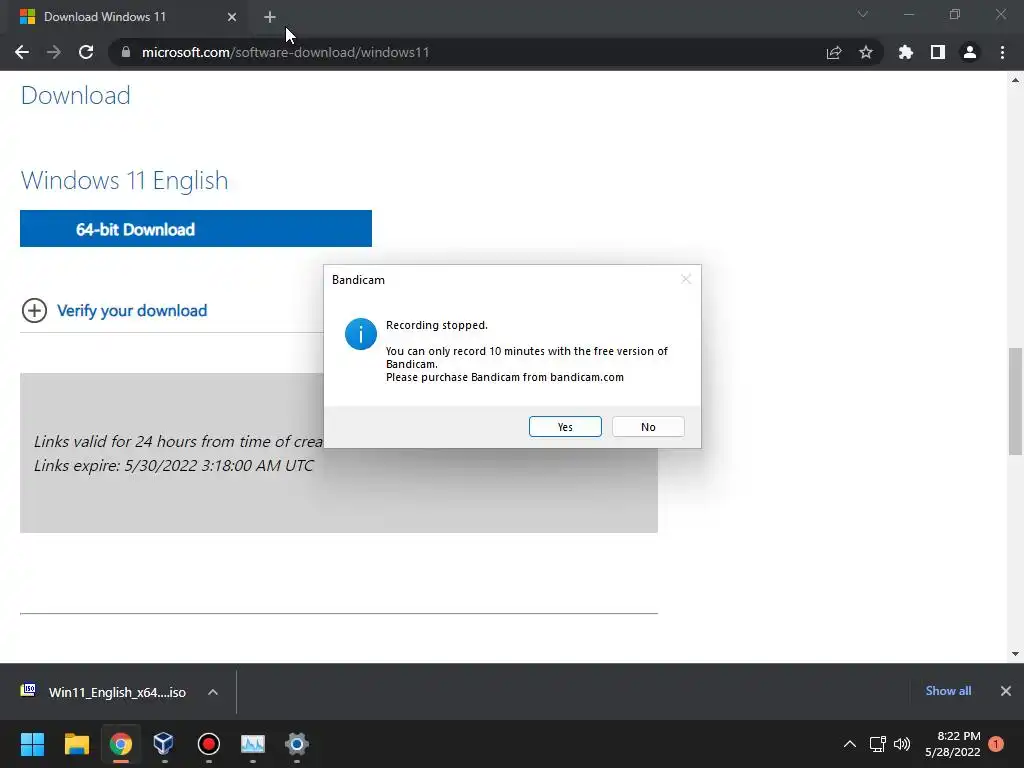Open the Win11_English_x64 iso download item
The width and height of the screenshot is (1024, 768).
tap(118, 692)
